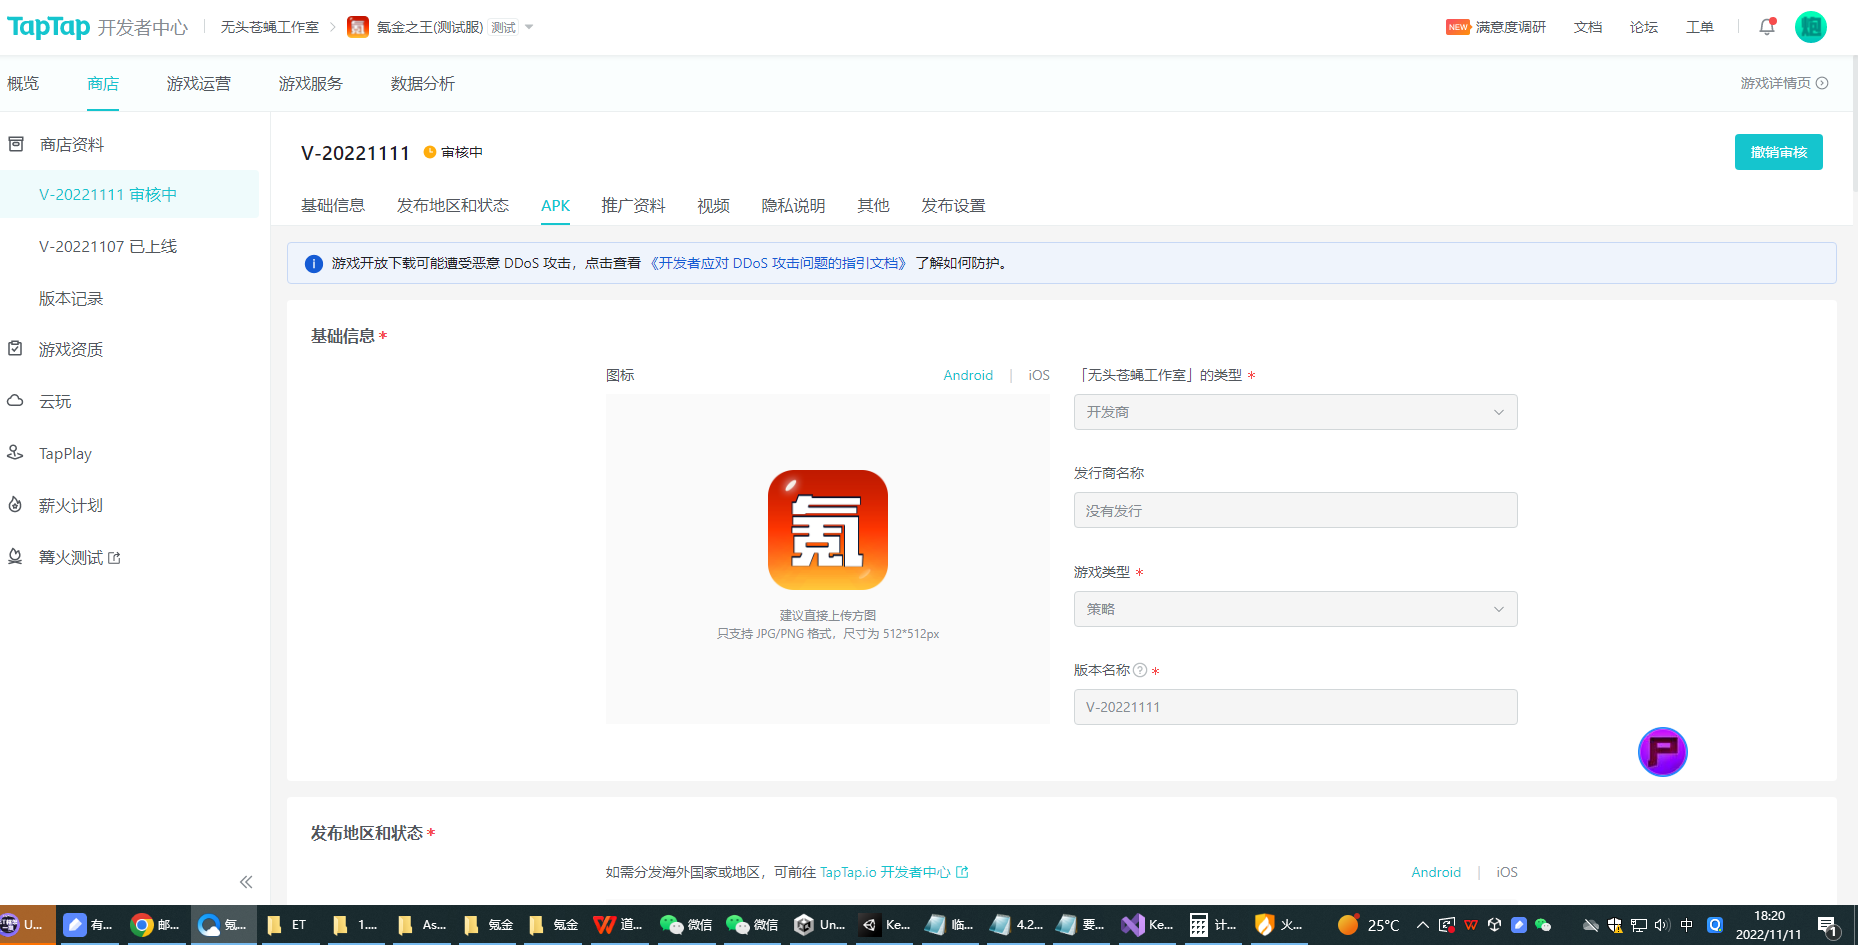Image resolution: width=1858 pixels, height=945 pixels.
Task: Click the 撤销审核 button
Action: point(1779,152)
